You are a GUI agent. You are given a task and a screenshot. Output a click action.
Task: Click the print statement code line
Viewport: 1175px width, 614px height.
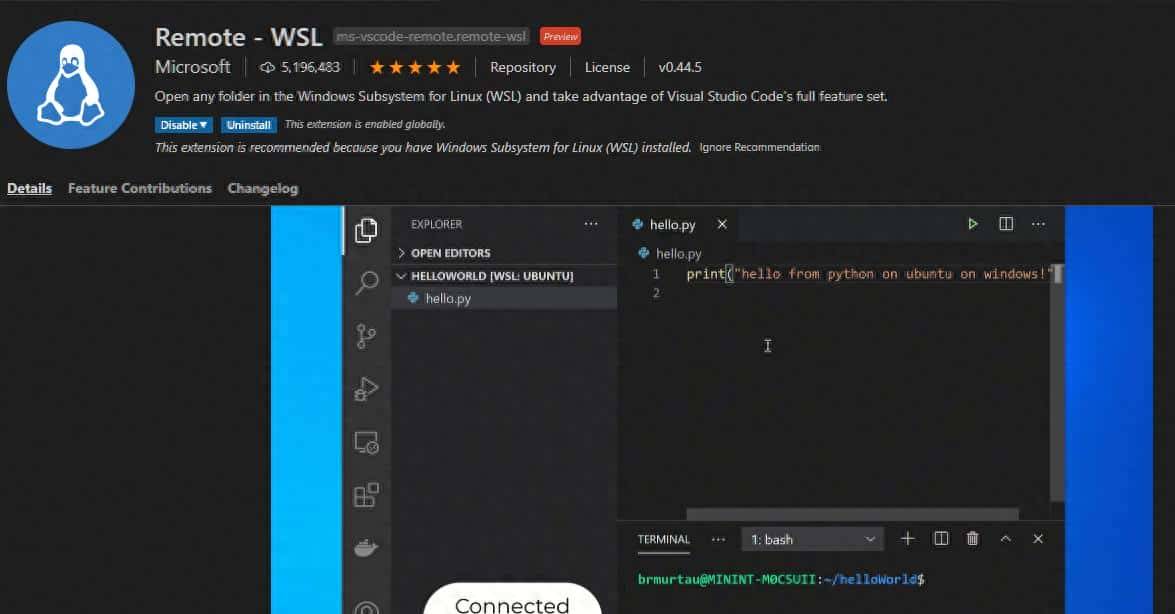pos(869,274)
